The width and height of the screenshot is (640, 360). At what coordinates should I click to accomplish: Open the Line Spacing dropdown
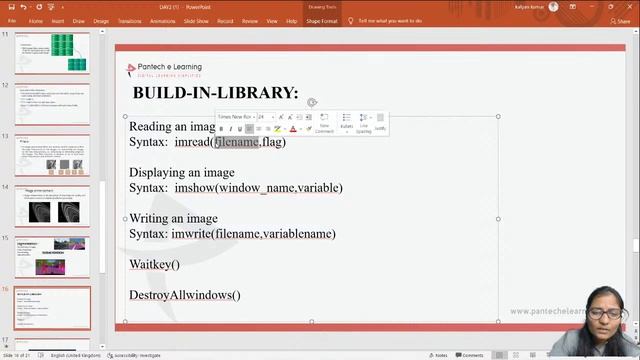pyautogui.click(x=363, y=123)
